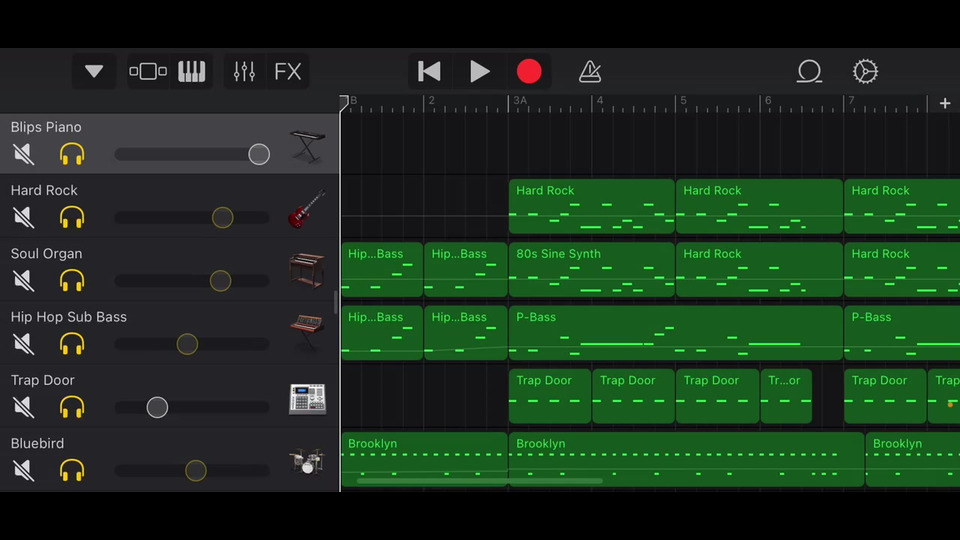
Task: Mute the Trap Door track
Action: point(23,407)
